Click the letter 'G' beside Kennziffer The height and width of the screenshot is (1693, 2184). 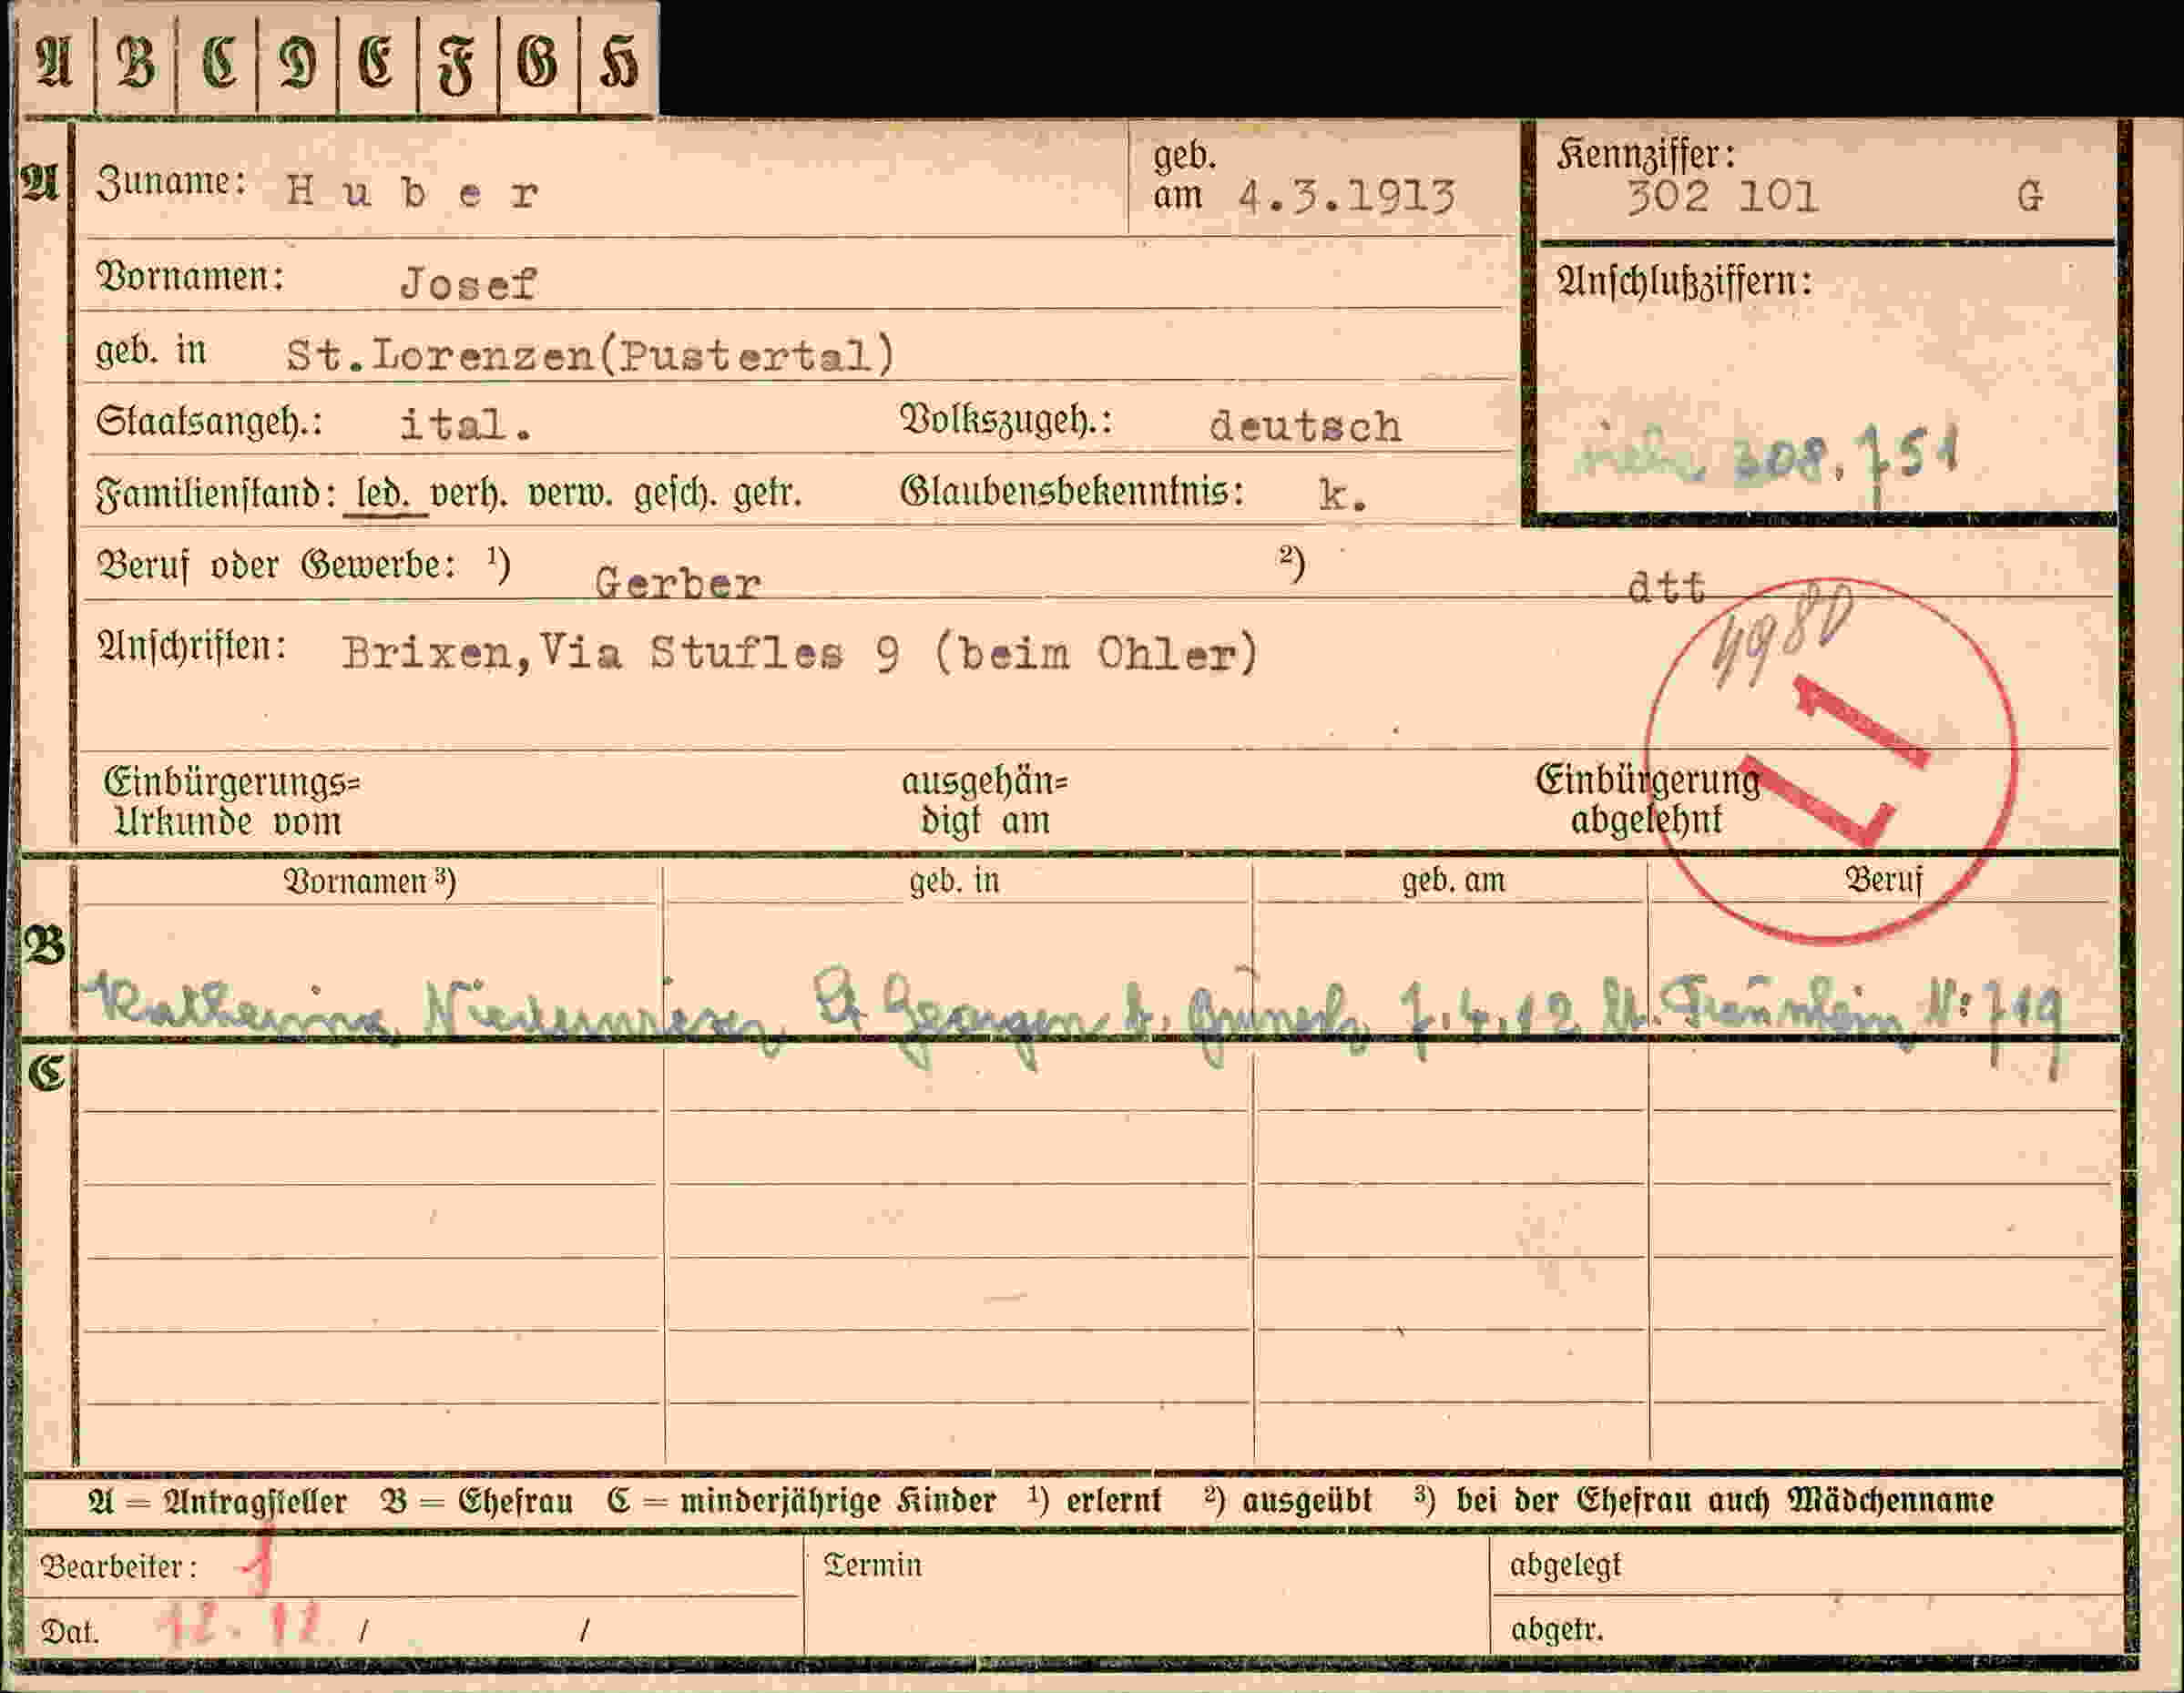2030,196
